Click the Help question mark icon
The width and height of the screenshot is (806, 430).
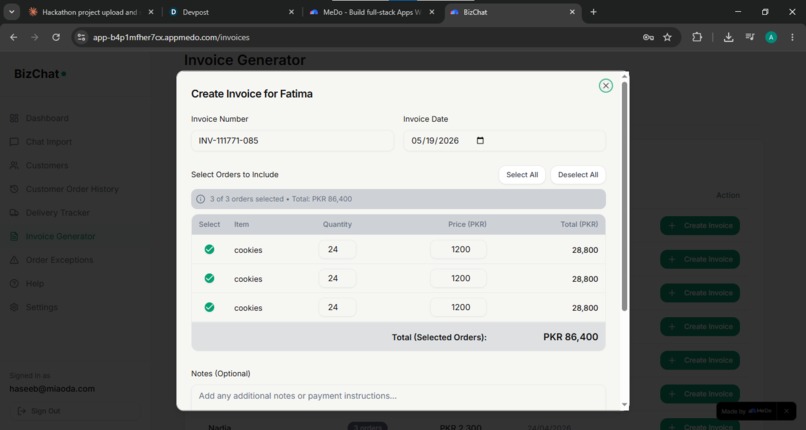(14, 284)
